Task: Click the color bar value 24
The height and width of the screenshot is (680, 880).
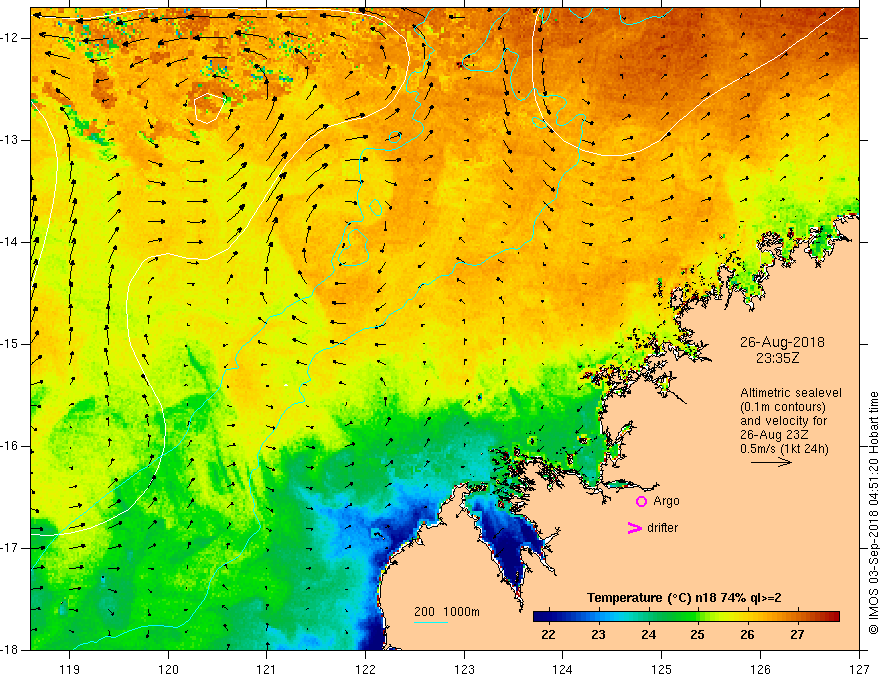Action: coord(648,635)
